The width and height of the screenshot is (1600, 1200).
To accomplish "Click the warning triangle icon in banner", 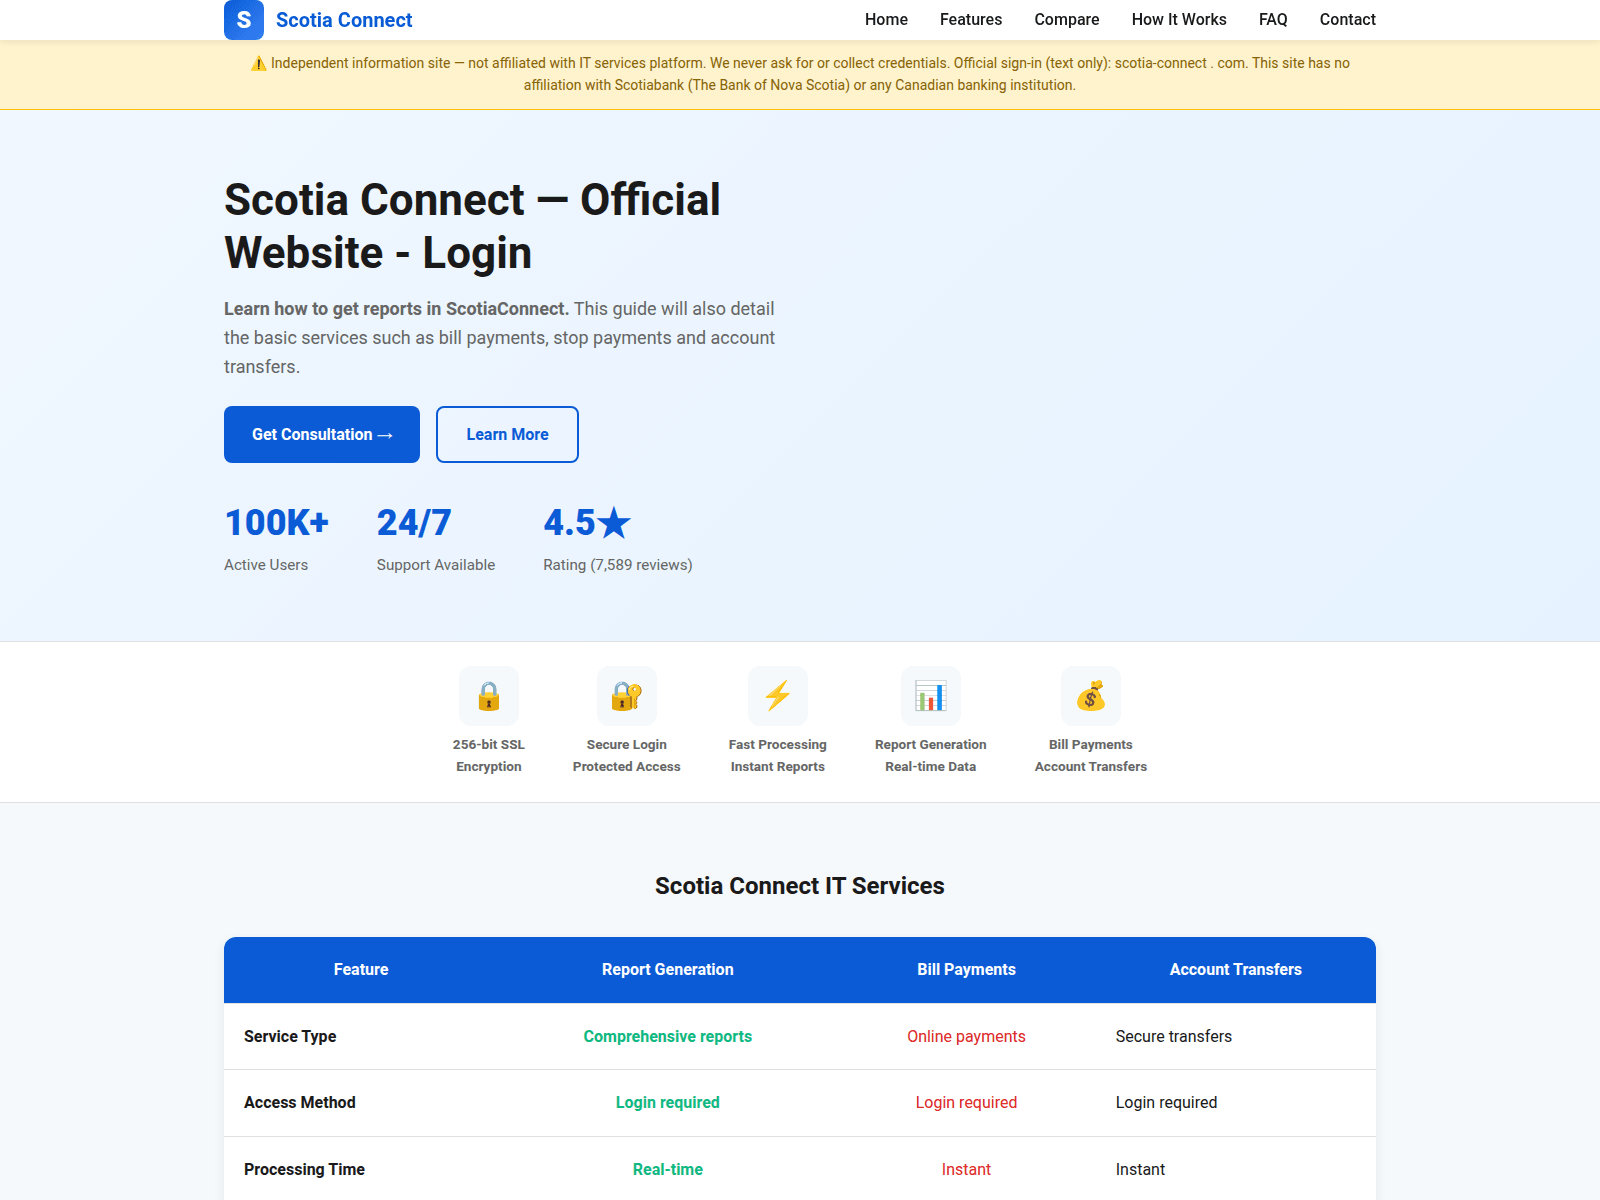I will [x=258, y=63].
